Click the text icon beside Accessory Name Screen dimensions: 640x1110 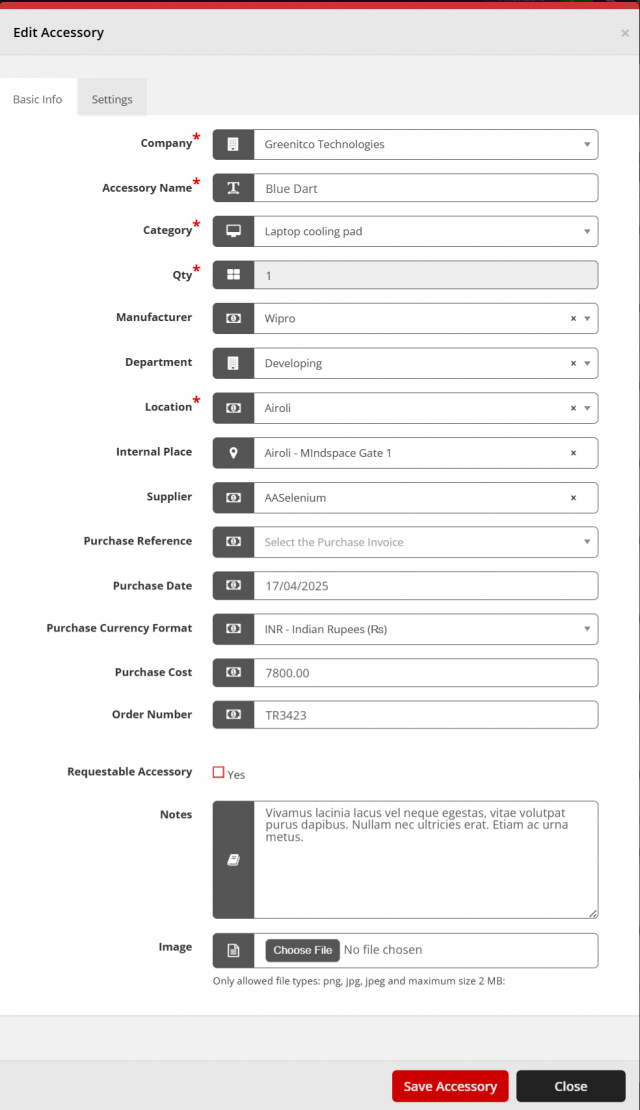point(233,188)
